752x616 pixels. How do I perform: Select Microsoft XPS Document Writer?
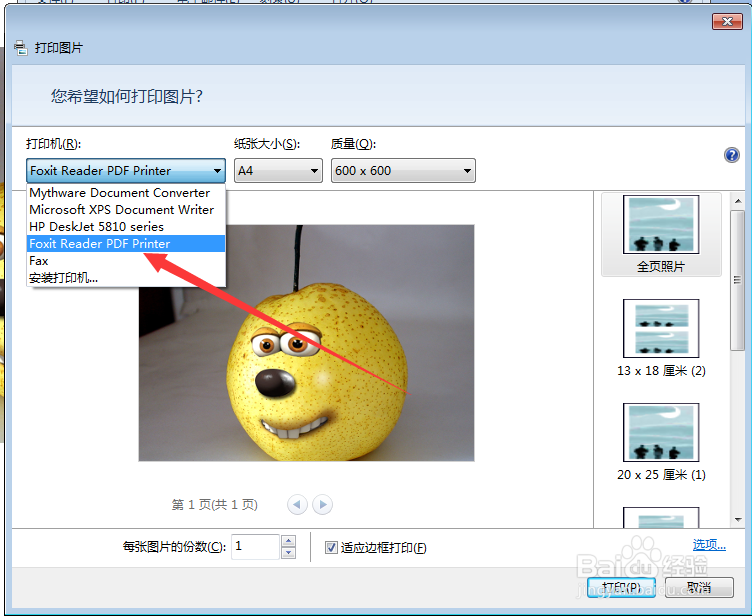click(x=126, y=210)
